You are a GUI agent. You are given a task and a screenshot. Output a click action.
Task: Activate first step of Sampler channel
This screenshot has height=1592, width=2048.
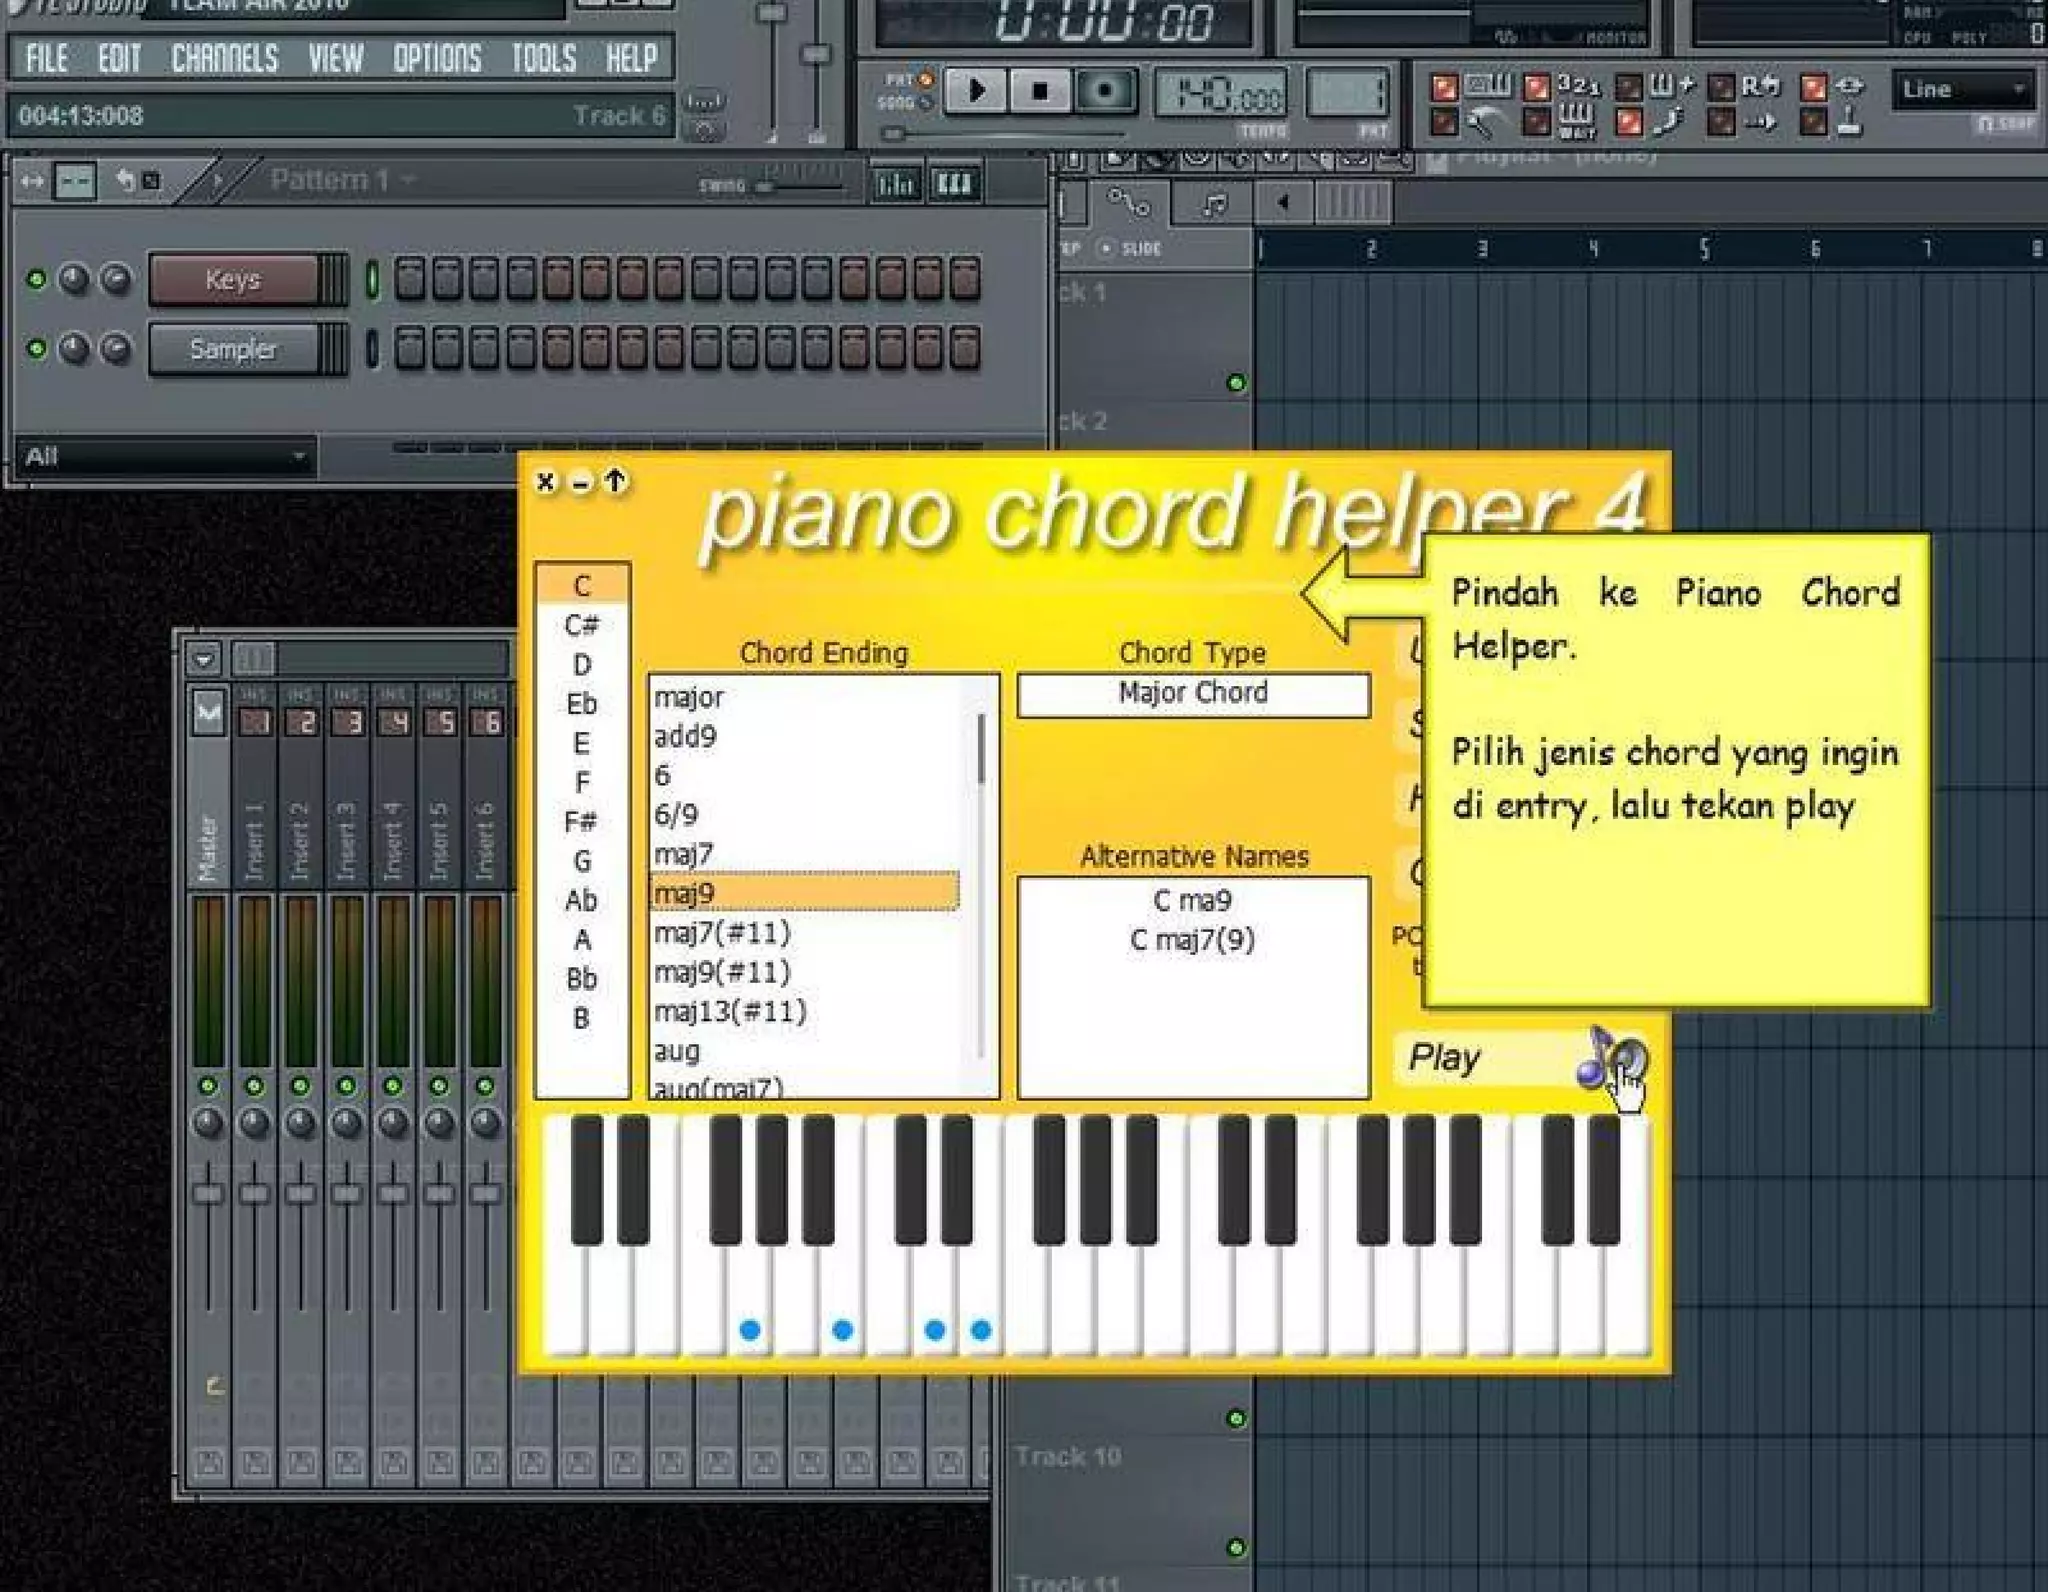coord(409,348)
